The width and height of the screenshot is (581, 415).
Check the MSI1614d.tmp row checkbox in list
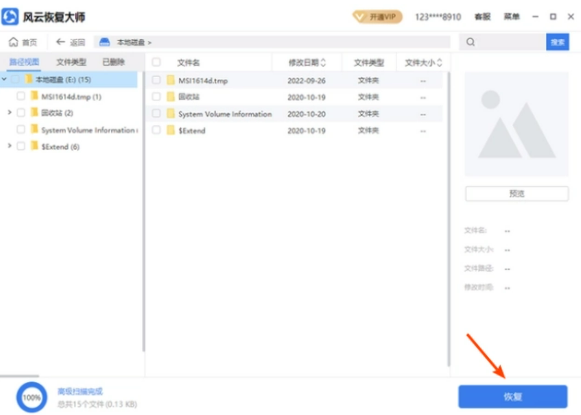(156, 80)
